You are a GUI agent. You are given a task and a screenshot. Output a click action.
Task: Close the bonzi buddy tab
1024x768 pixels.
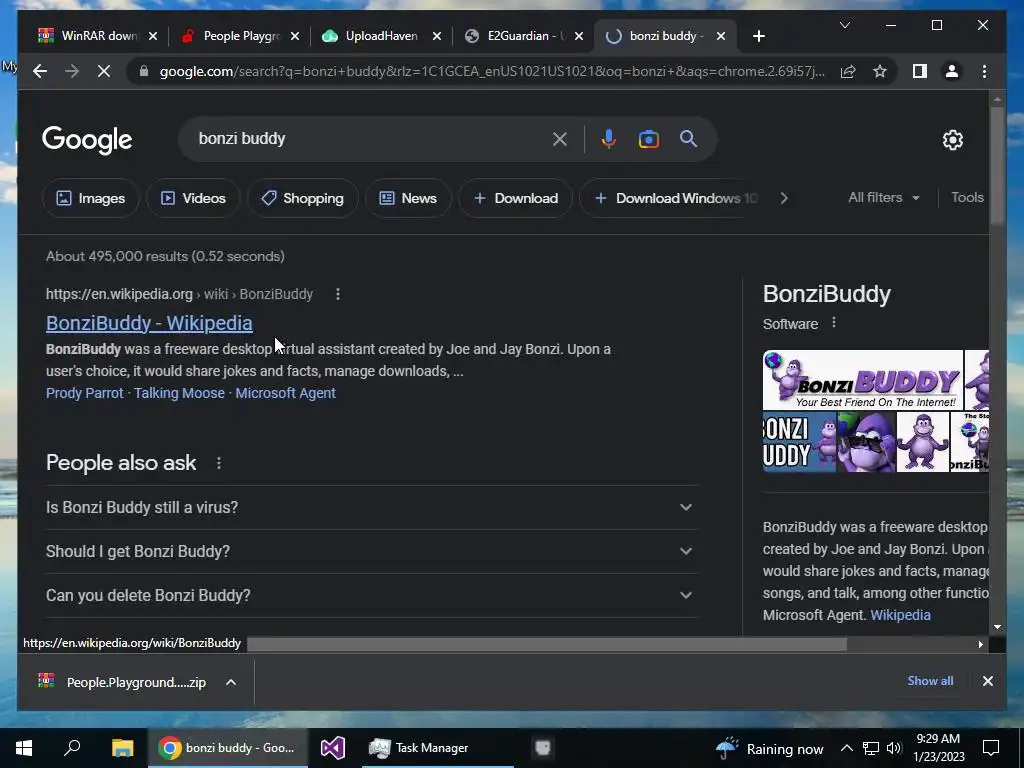coord(721,37)
